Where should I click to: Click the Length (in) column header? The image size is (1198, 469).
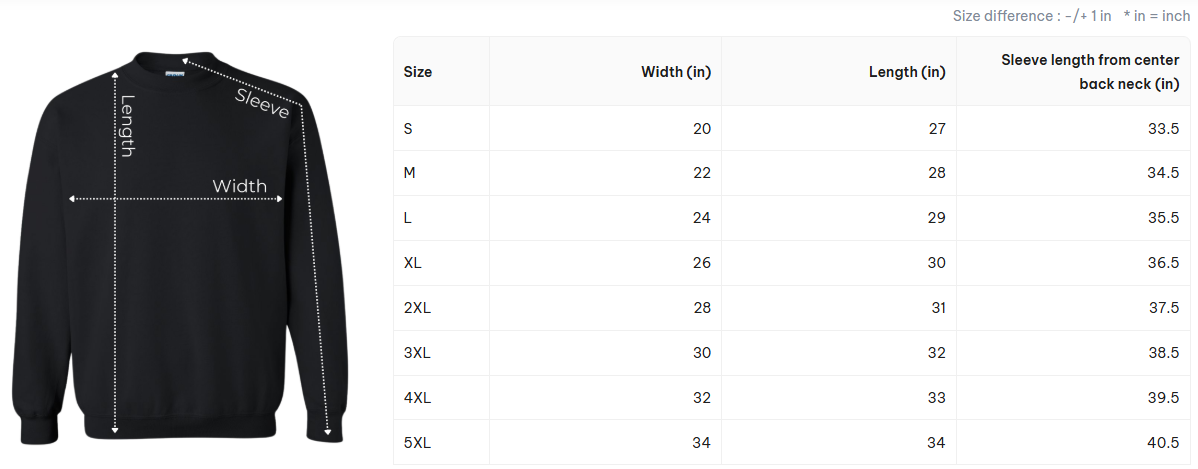click(906, 72)
